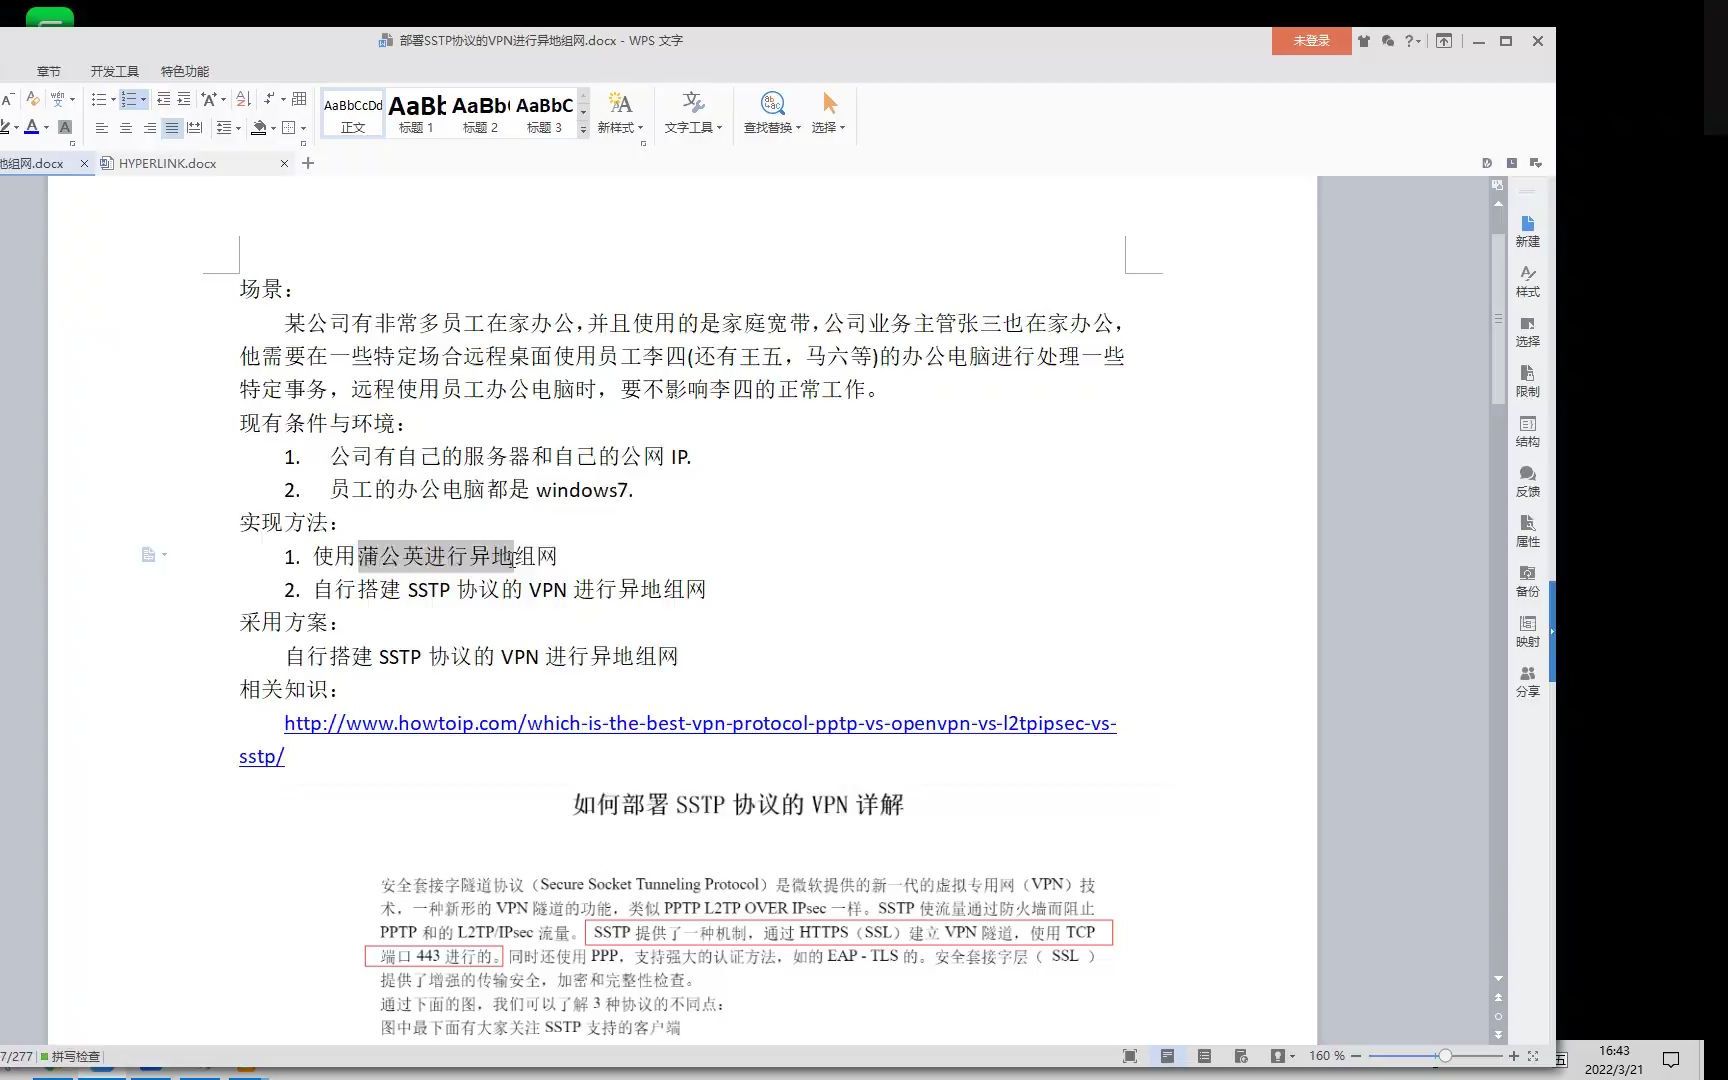Open the help question mark menu
The width and height of the screenshot is (1728, 1080).
pyautogui.click(x=1412, y=41)
